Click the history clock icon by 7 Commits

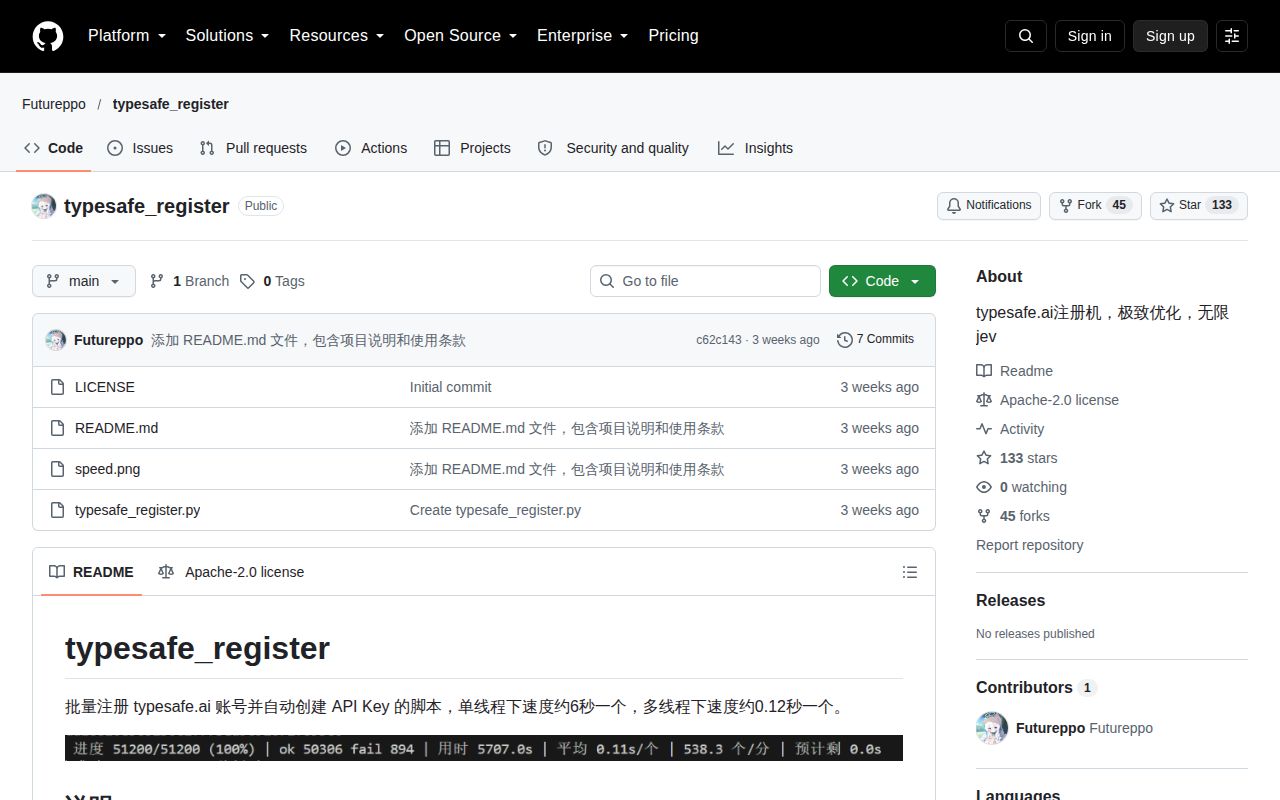click(x=845, y=340)
